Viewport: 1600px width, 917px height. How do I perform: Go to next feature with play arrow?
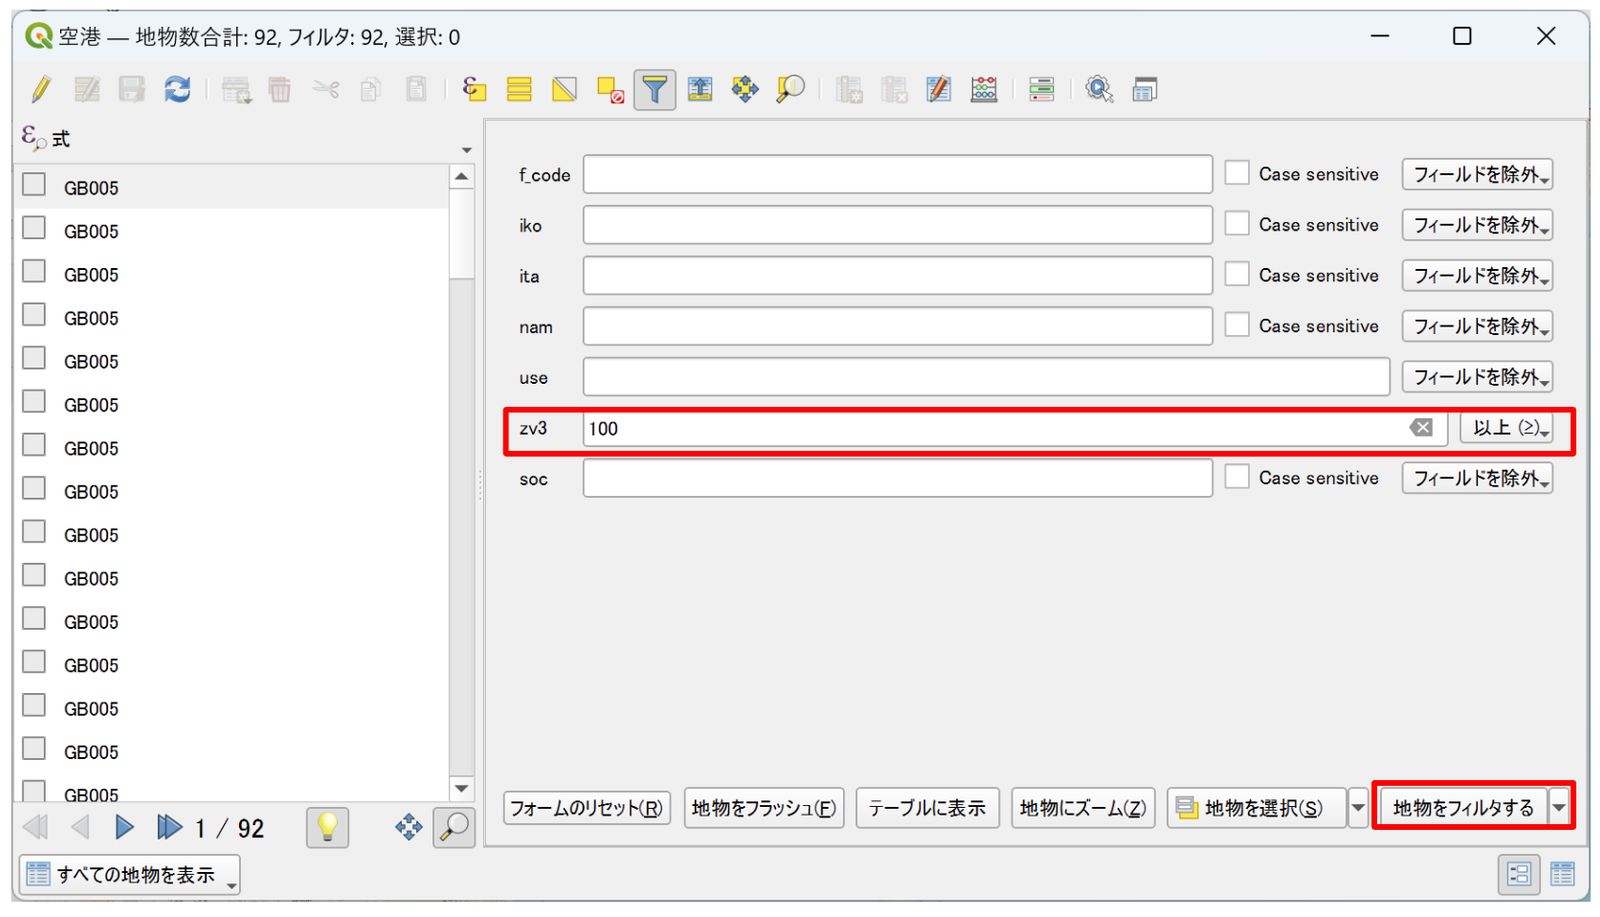point(125,827)
